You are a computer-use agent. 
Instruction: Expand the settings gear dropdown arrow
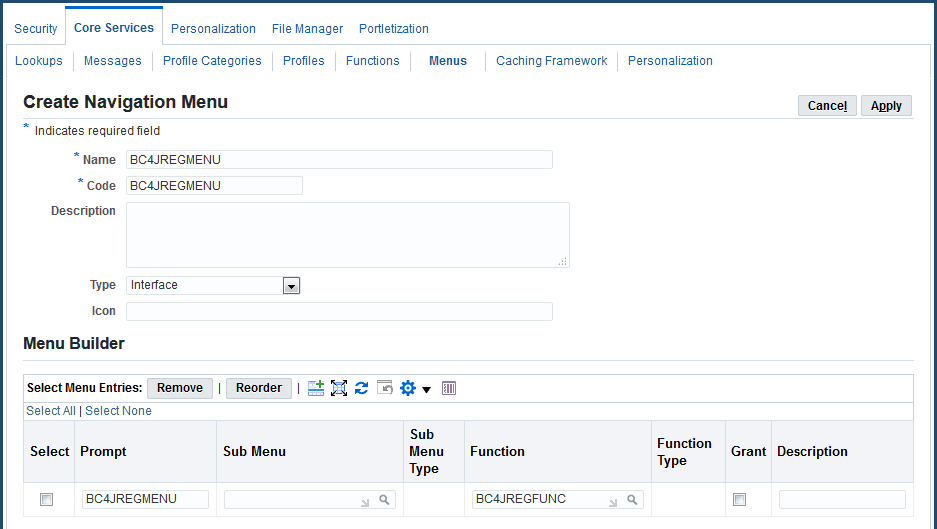427,390
